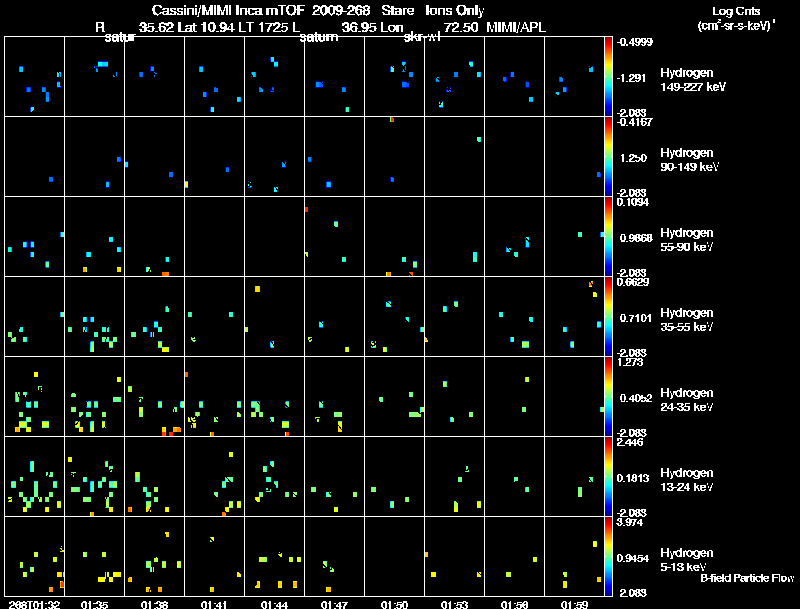800x609 pixels.
Task: Select the colorbar value '0.6629'
Action: [x=633, y=282]
